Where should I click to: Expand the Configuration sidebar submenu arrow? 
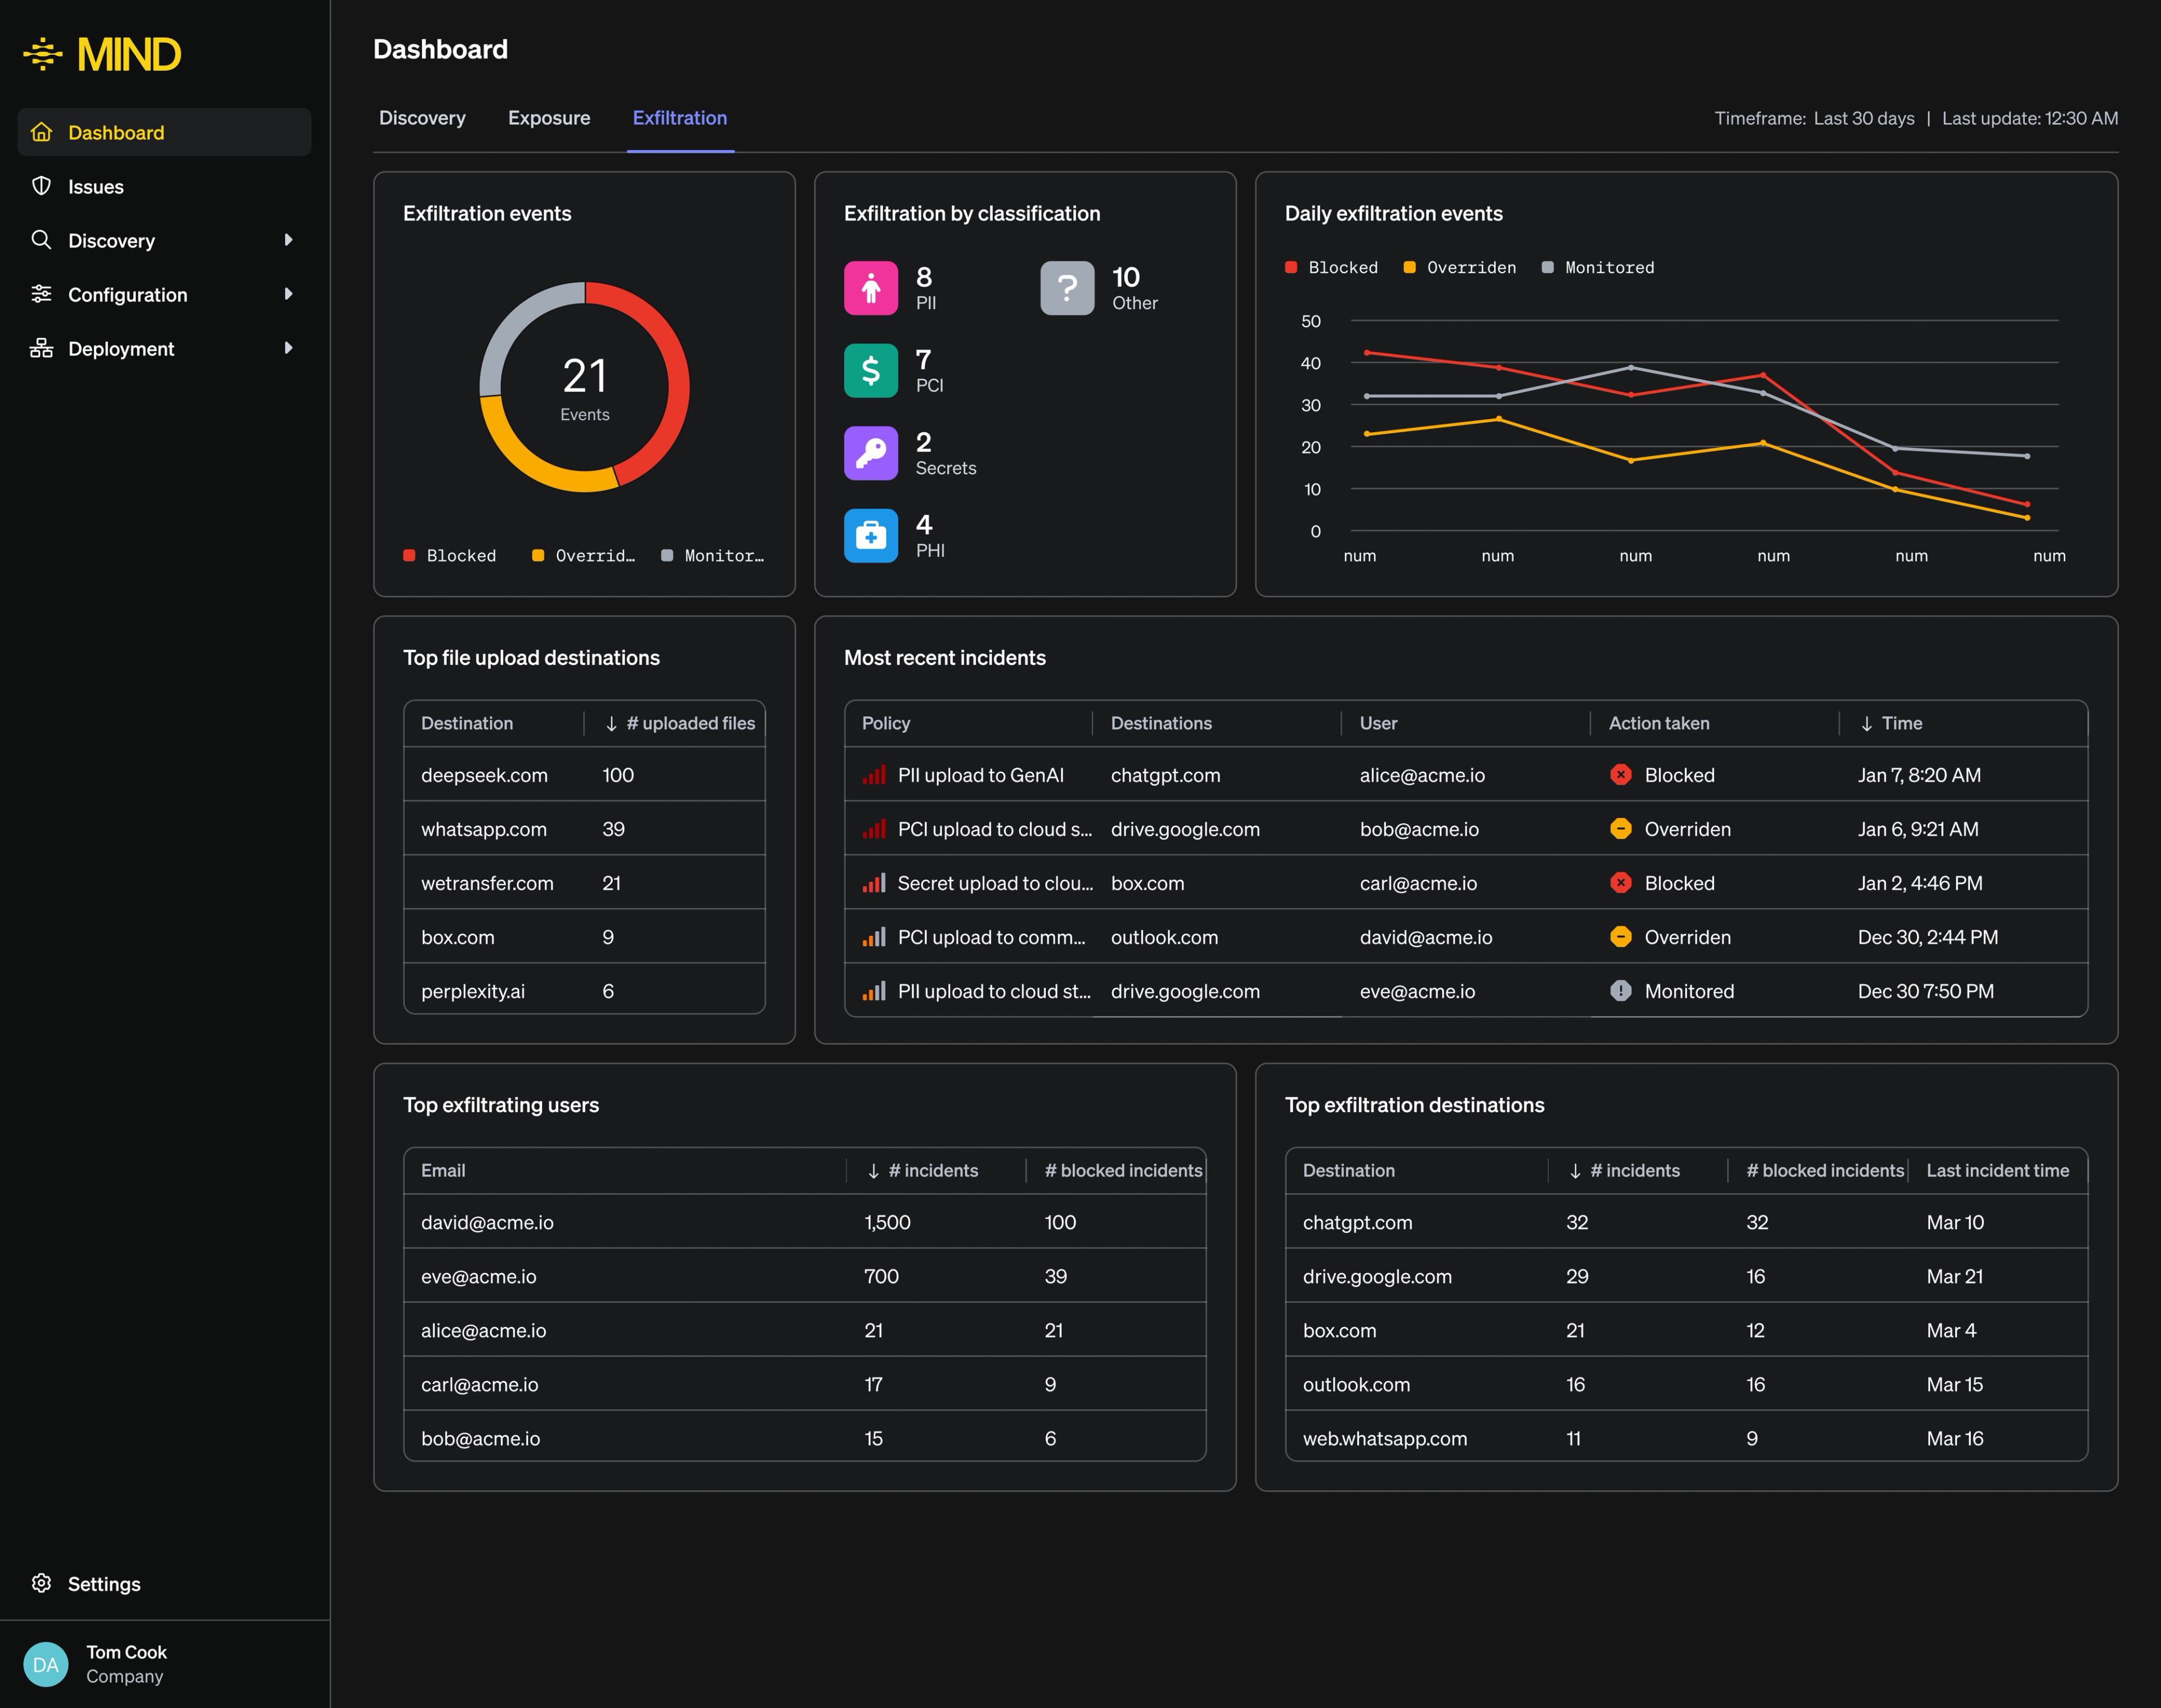288,294
